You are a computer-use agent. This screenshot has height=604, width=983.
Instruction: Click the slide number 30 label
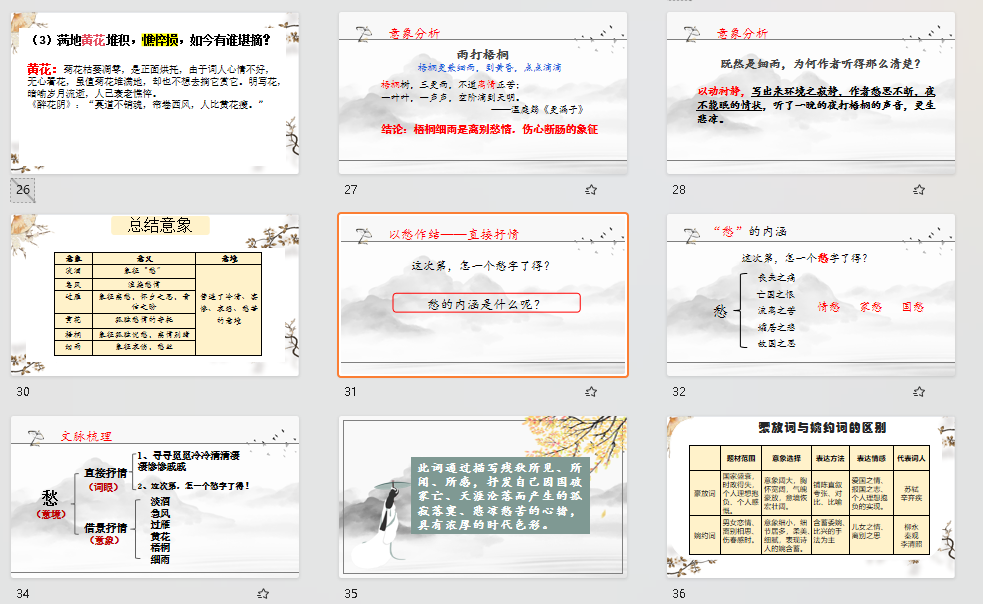click(x=23, y=392)
